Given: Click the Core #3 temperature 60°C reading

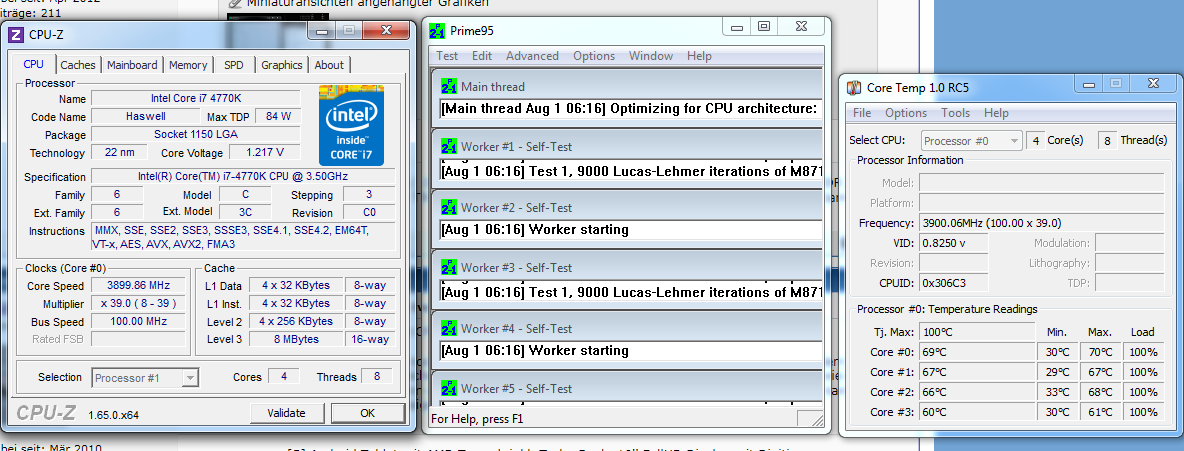Looking at the screenshot, I should pyautogui.click(x=977, y=412).
